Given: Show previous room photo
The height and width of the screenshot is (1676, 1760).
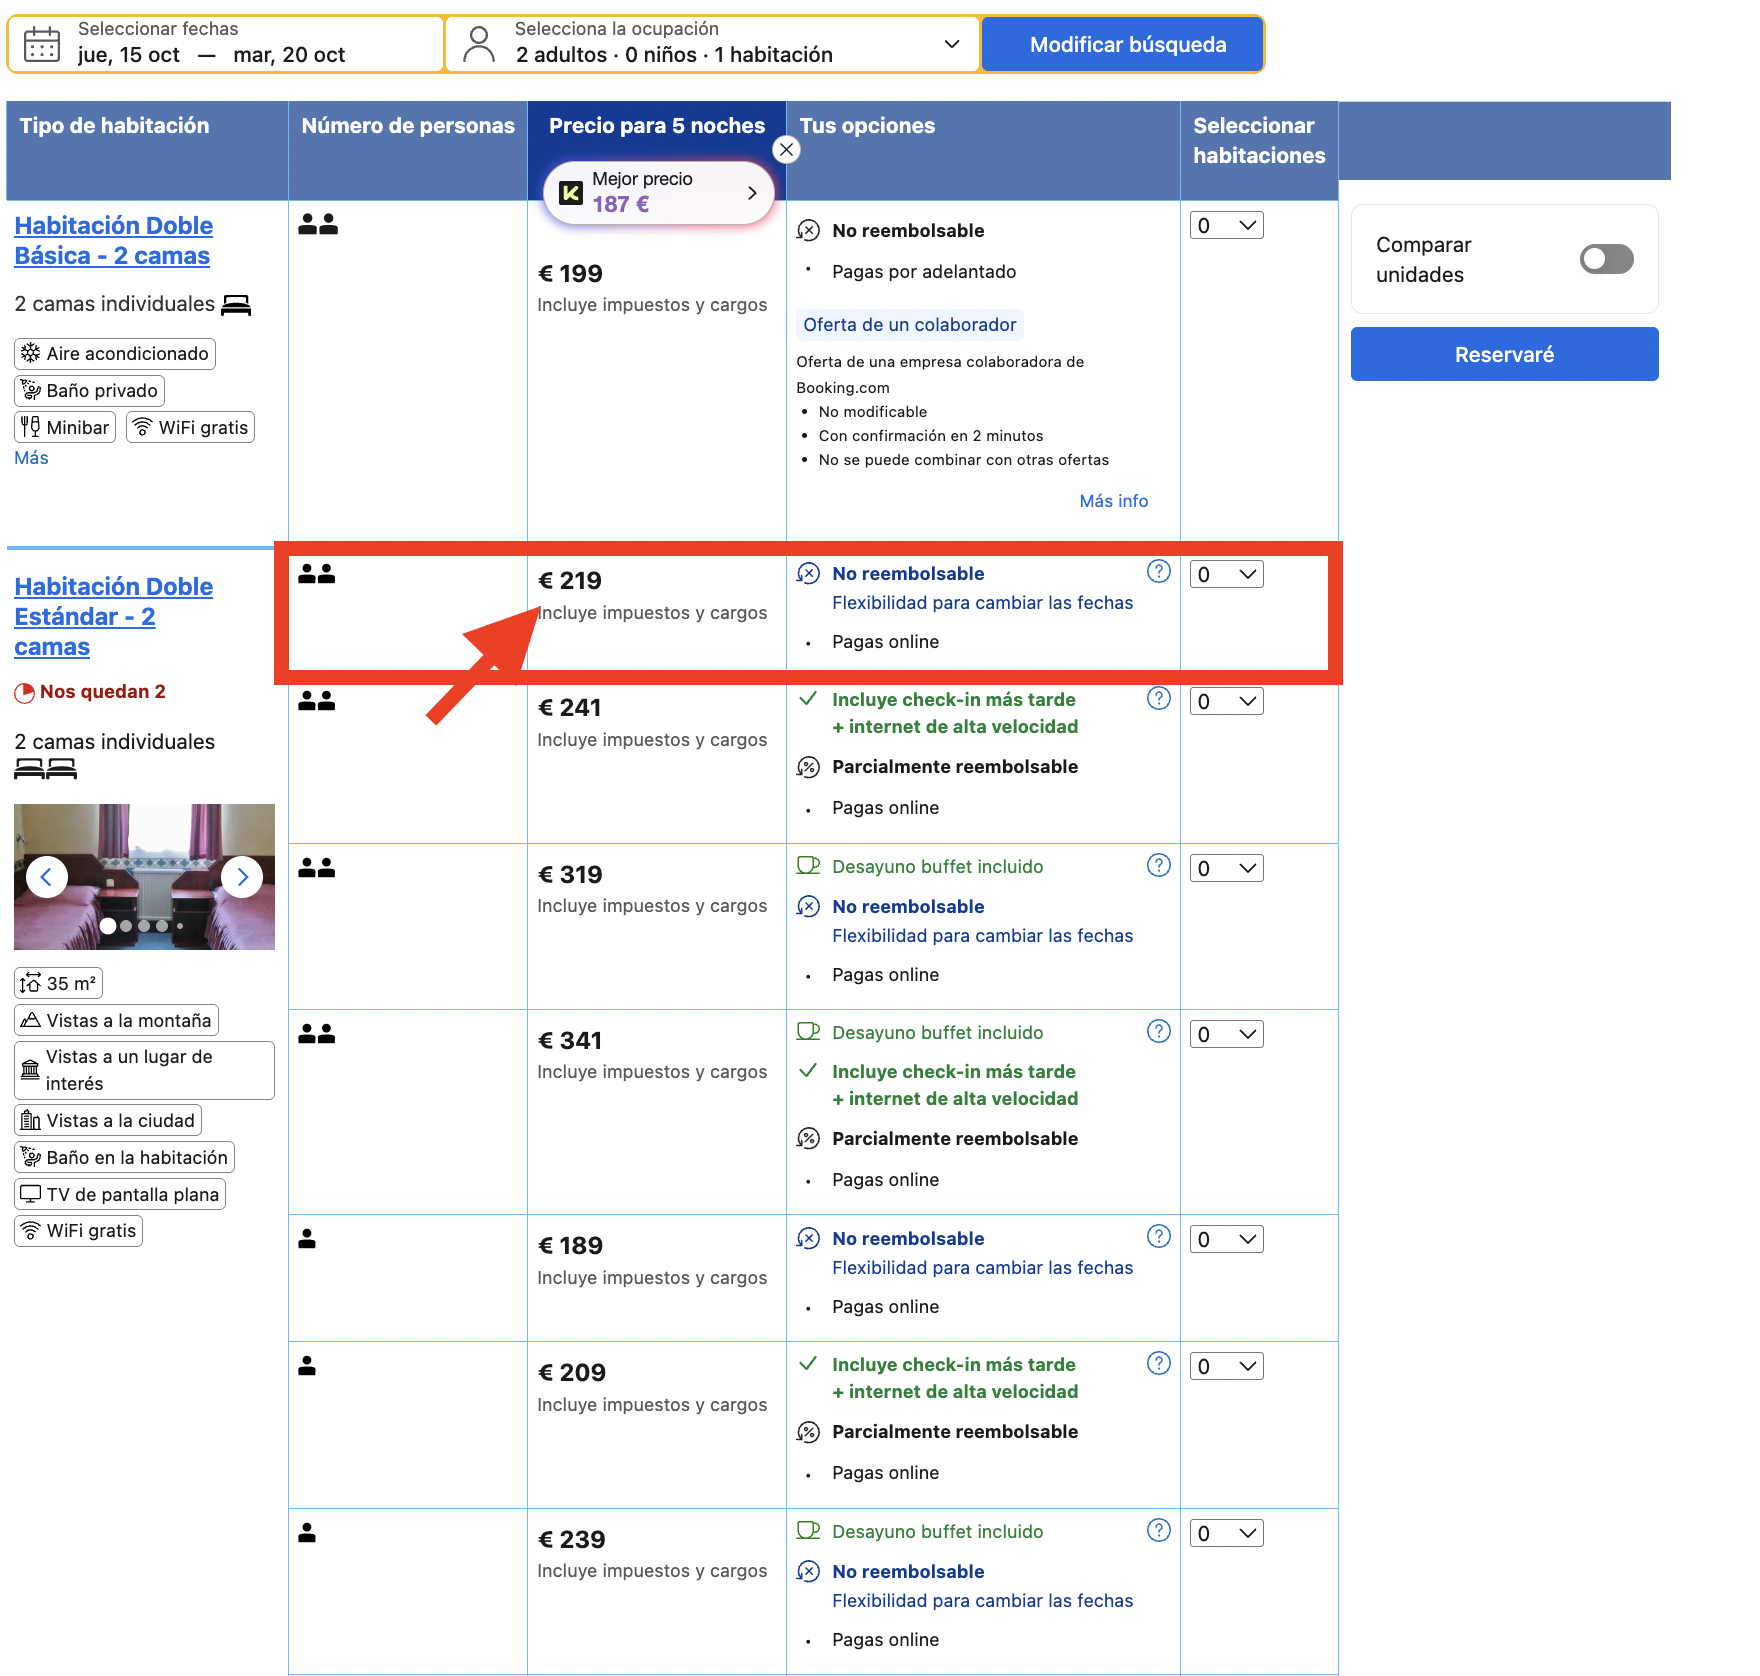Looking at the screenshot, I should coord(46,877).
